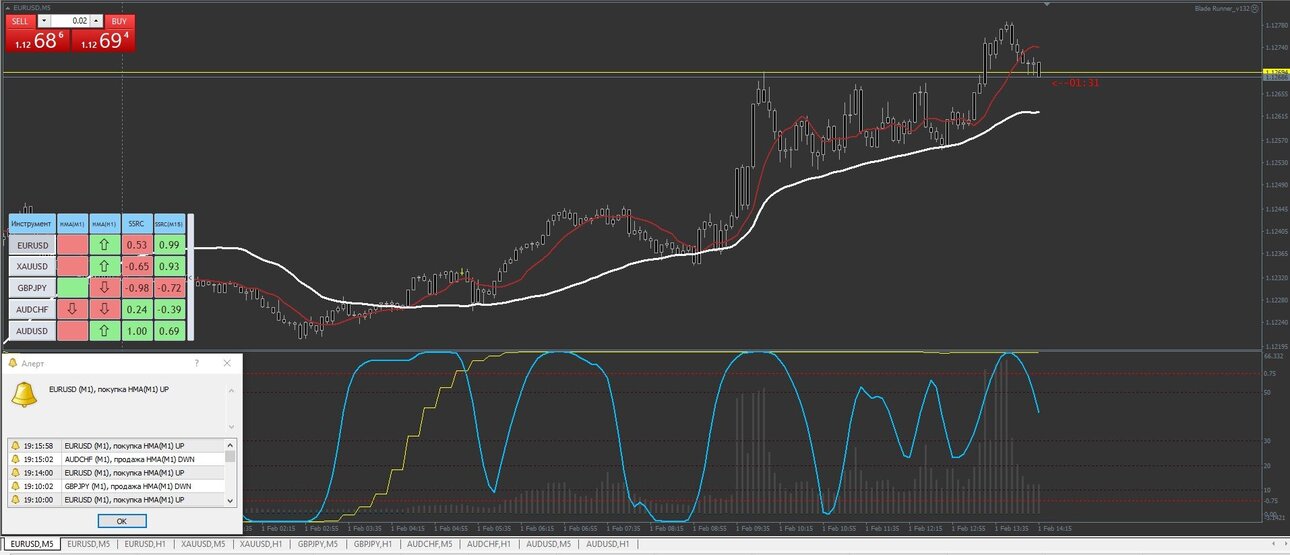Click the SSRC(M15) column header
Screen dimensions: 1290x555
[x=169, y=224]
